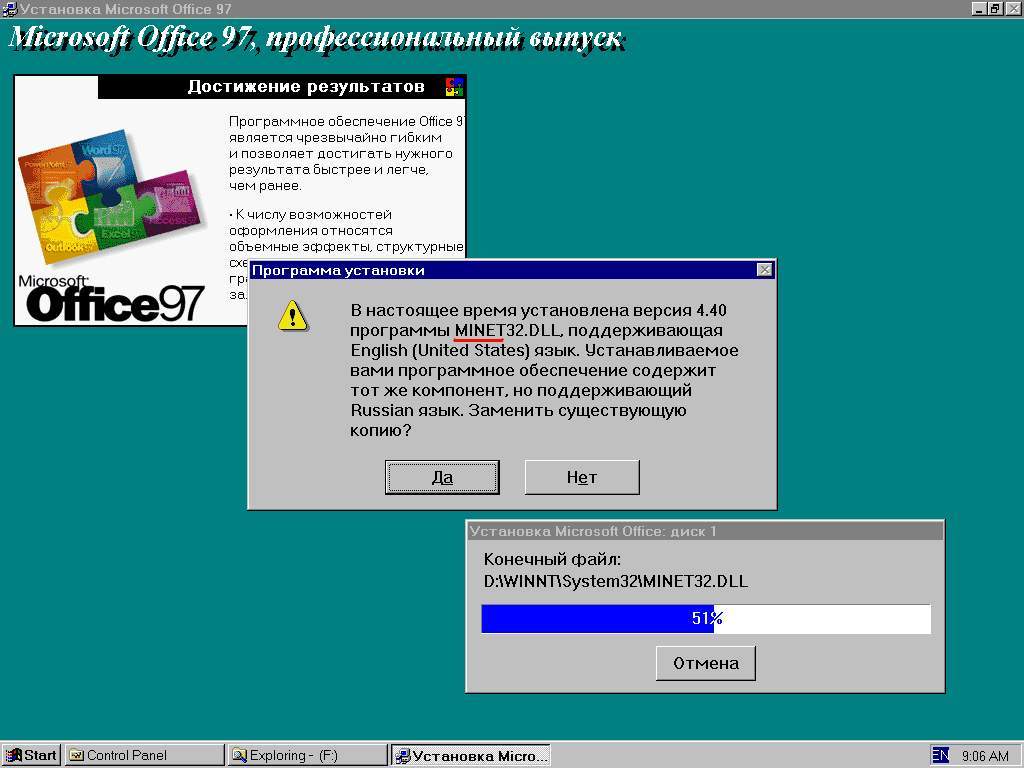Viewport: 1024px width, 768px height.
Task: Decline replacement with the Нет button
Action: pos(582,477)
